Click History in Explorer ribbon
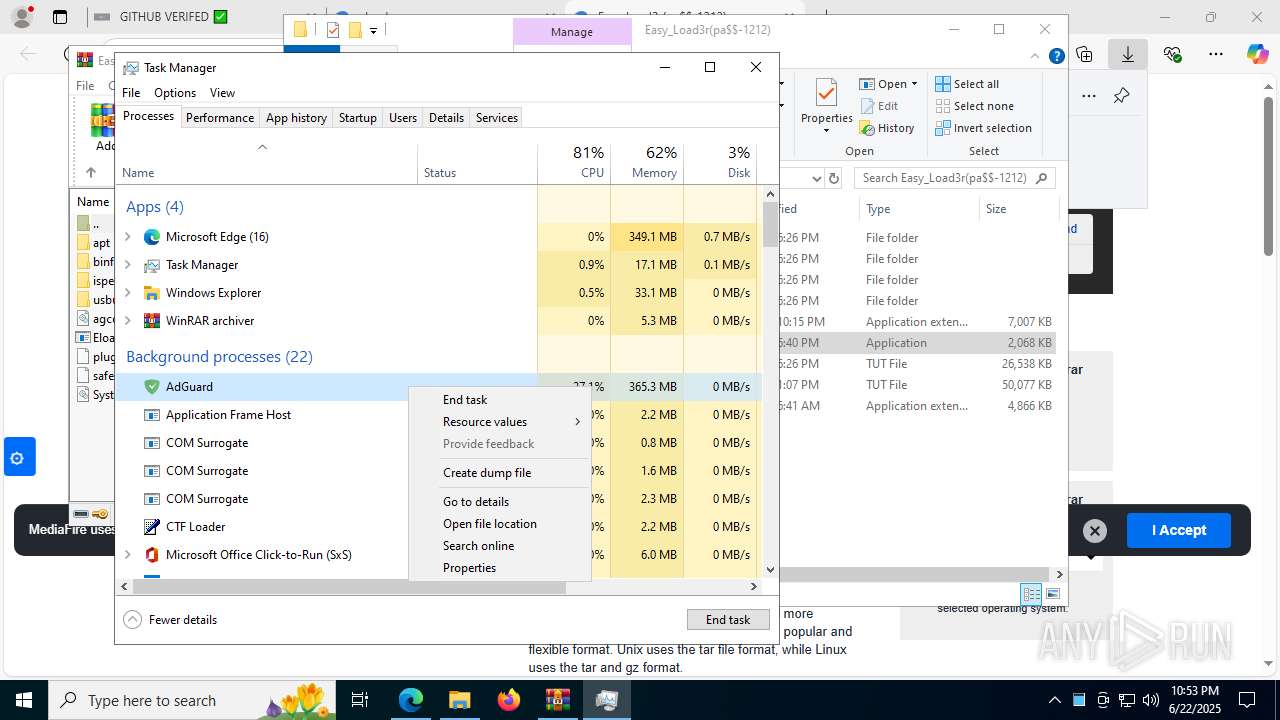The width and height of the screenshot is (1280, 720). (x=887, y=128)
